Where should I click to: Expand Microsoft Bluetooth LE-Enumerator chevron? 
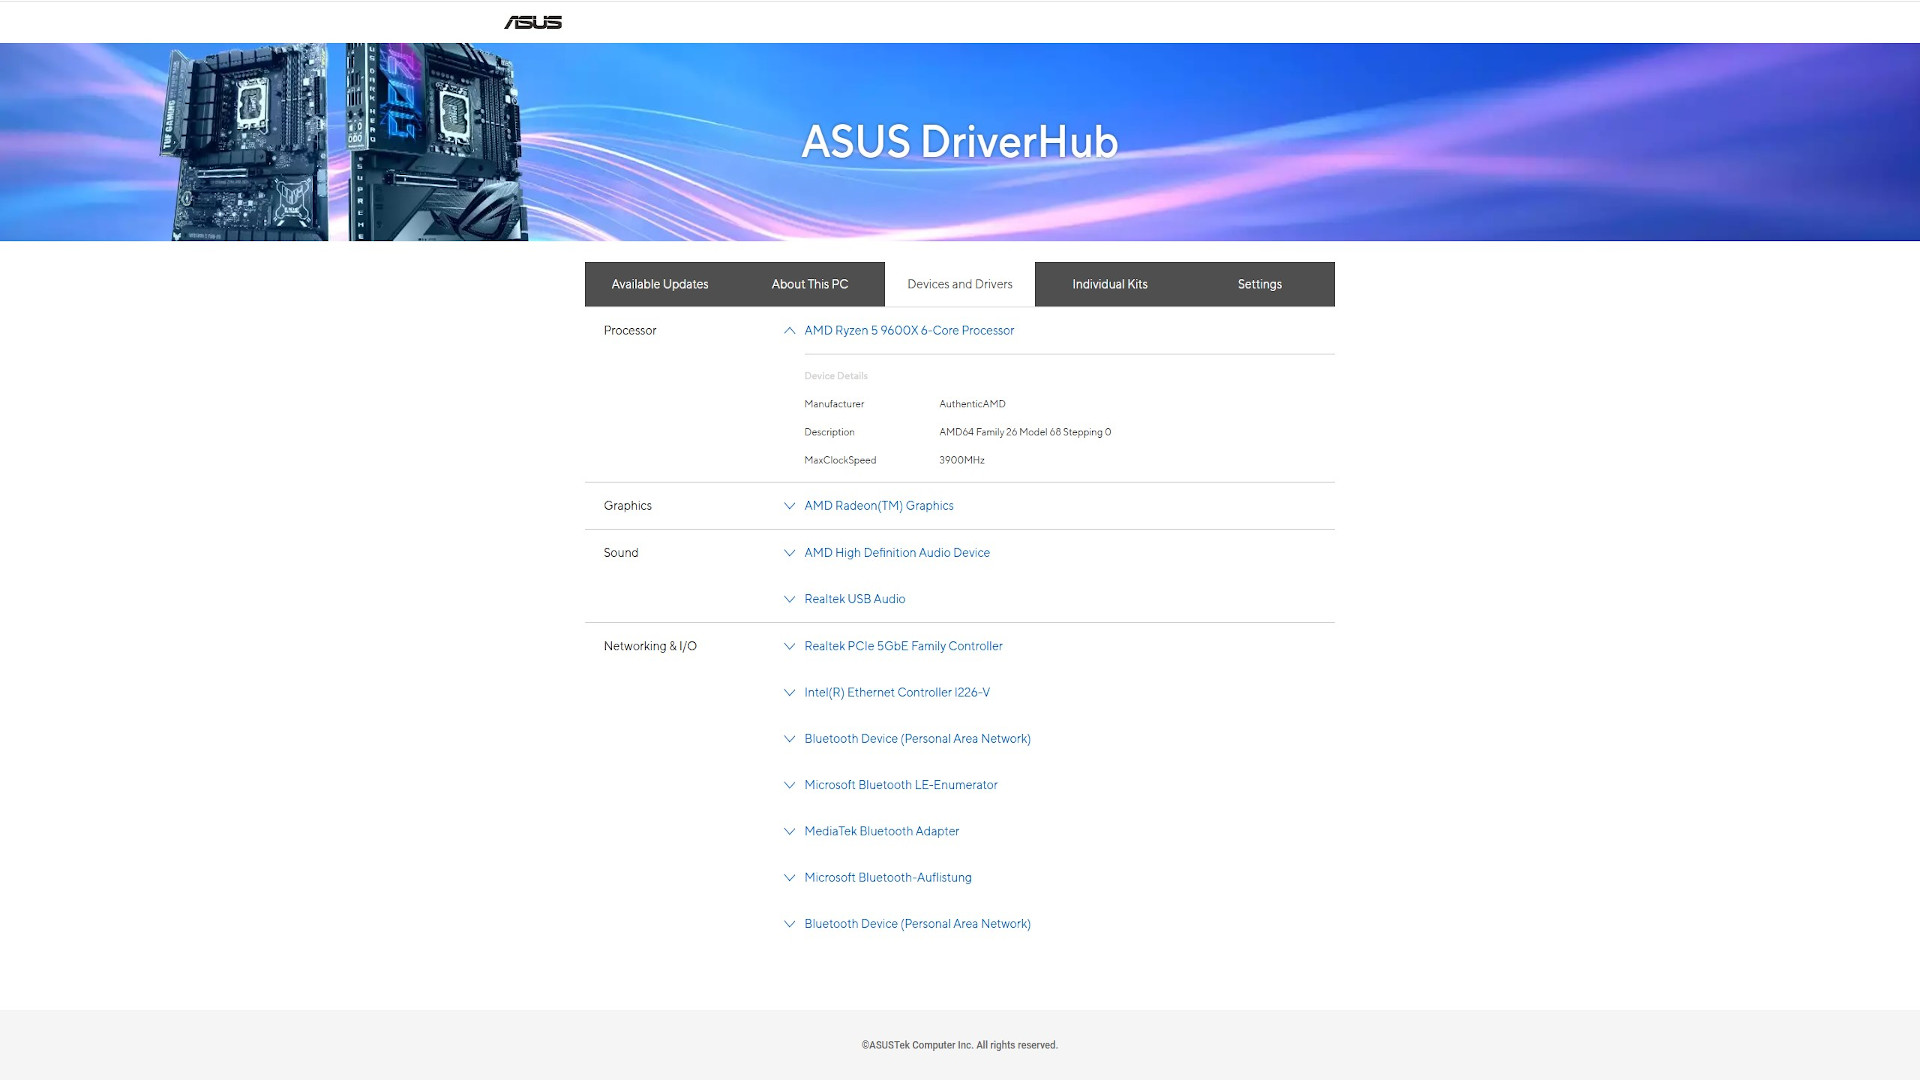click(789, 785)
